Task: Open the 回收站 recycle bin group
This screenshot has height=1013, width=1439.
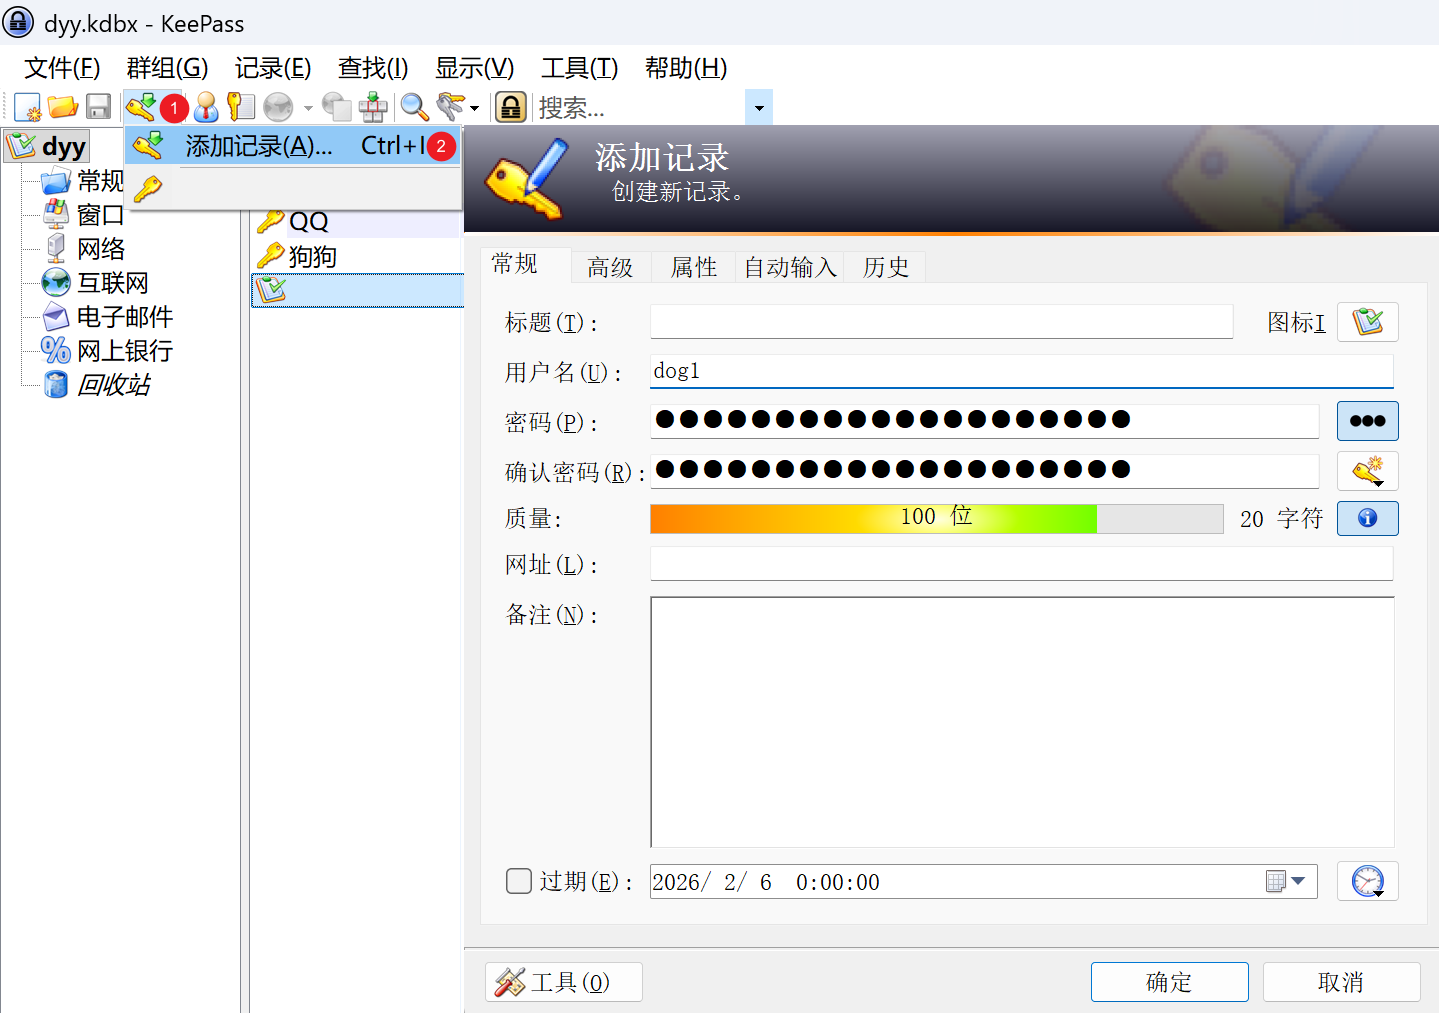Action: 97,385
